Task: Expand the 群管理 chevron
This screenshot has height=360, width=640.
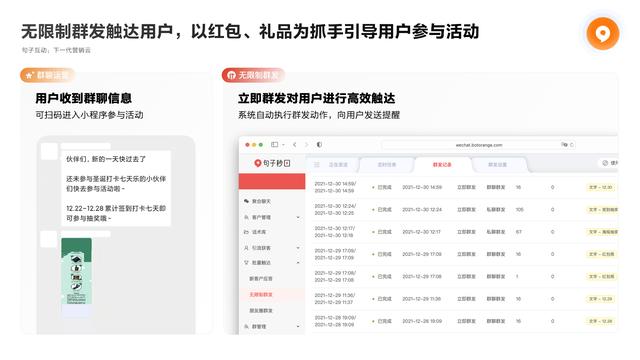Action: click(298, 327)
